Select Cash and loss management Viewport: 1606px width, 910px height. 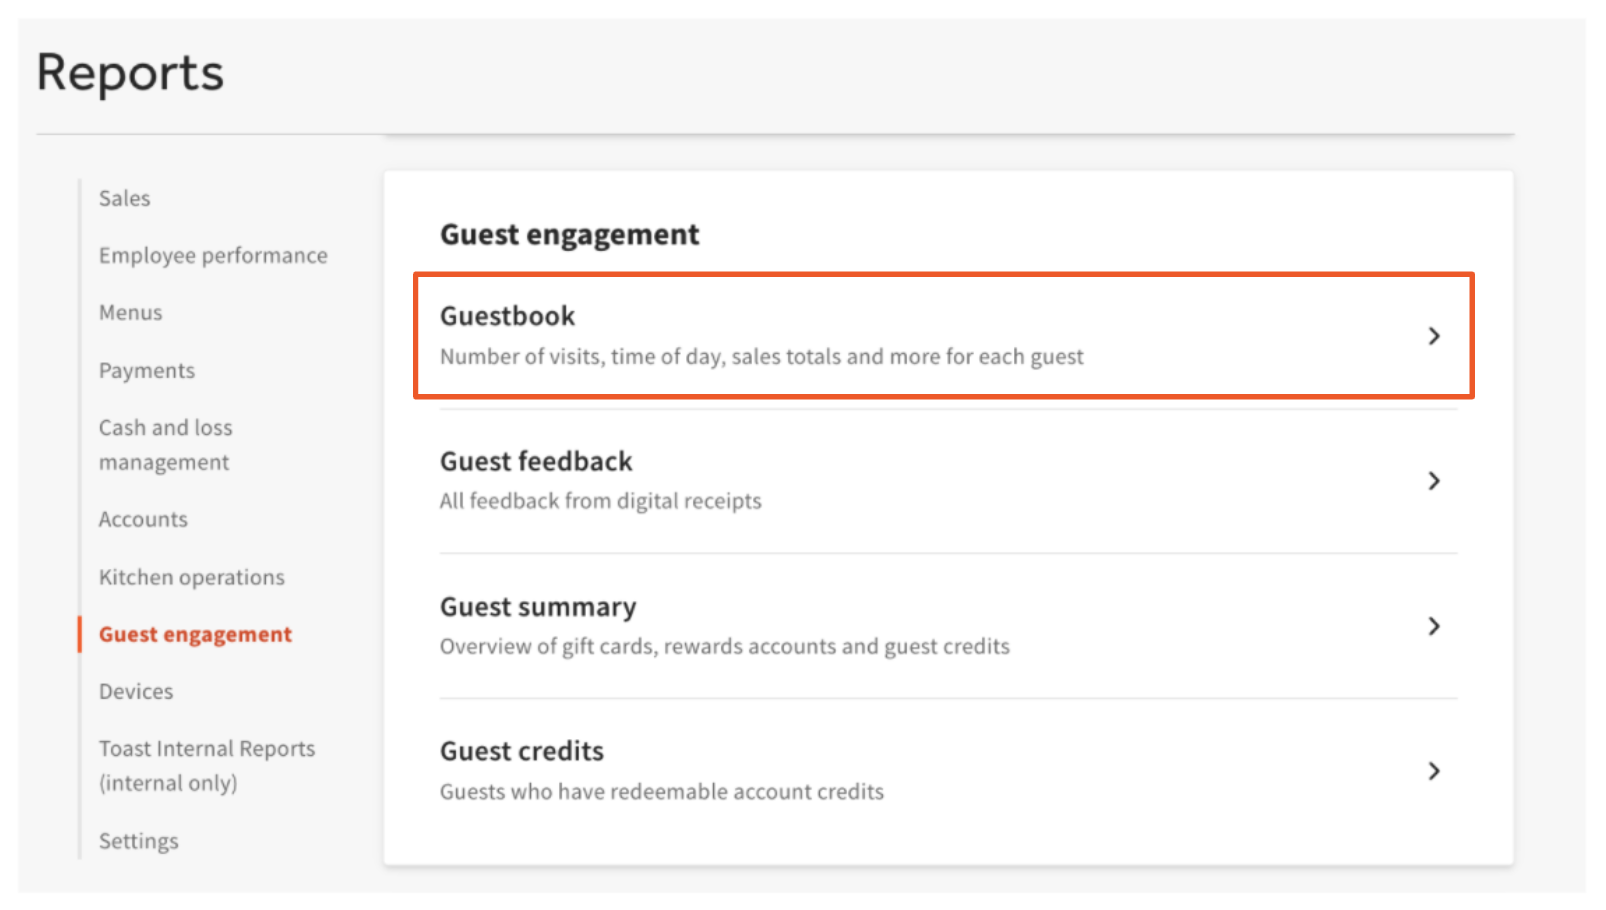point(165,444)
